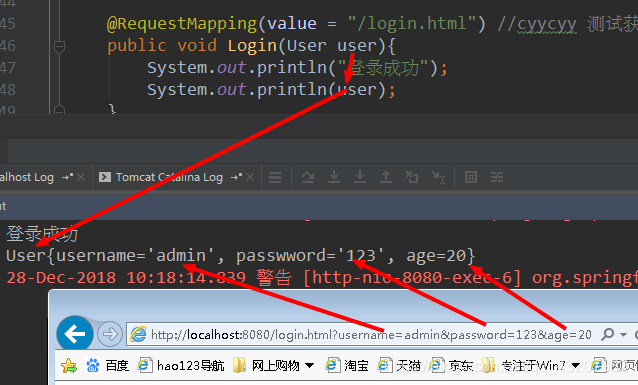Click the Step Into debugger icon

(334, 177)
